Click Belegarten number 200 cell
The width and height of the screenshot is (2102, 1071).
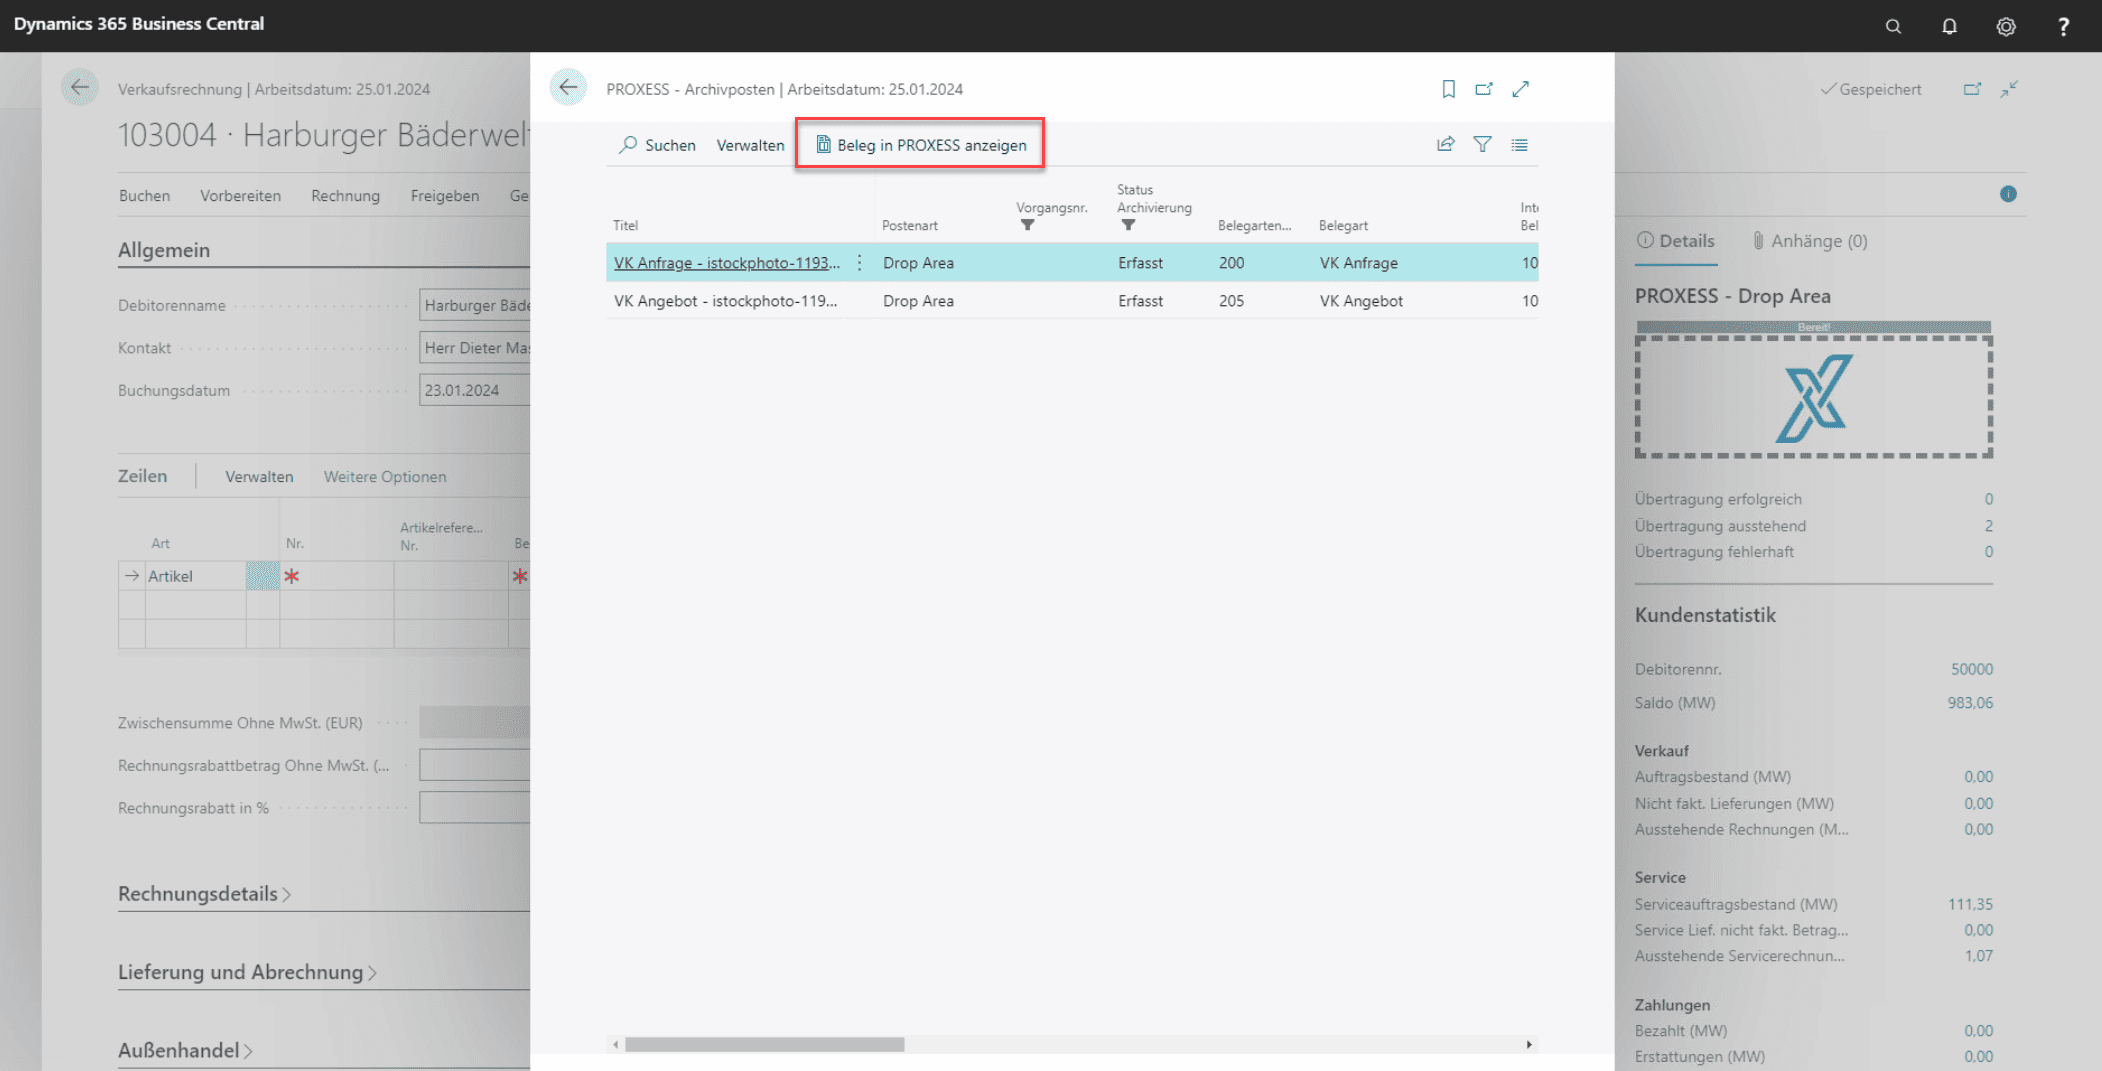[1231, 262]
